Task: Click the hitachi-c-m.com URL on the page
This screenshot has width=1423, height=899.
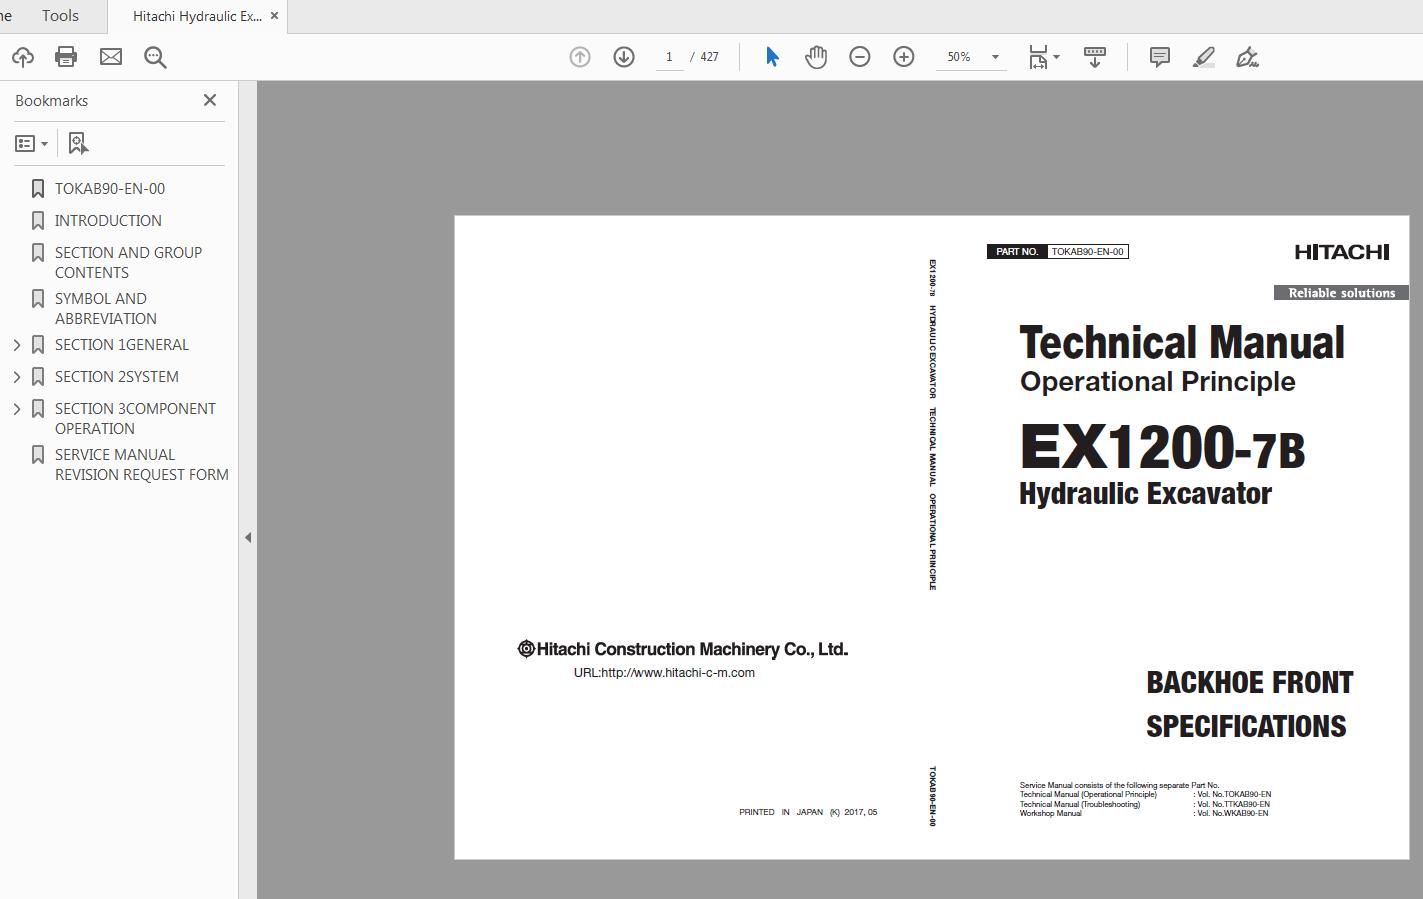Action: (x=664, y=673)
